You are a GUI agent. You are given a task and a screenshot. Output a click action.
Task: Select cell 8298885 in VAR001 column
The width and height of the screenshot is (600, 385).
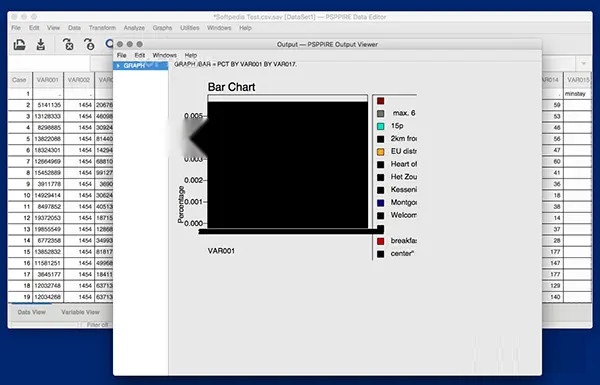coord(48,127)
